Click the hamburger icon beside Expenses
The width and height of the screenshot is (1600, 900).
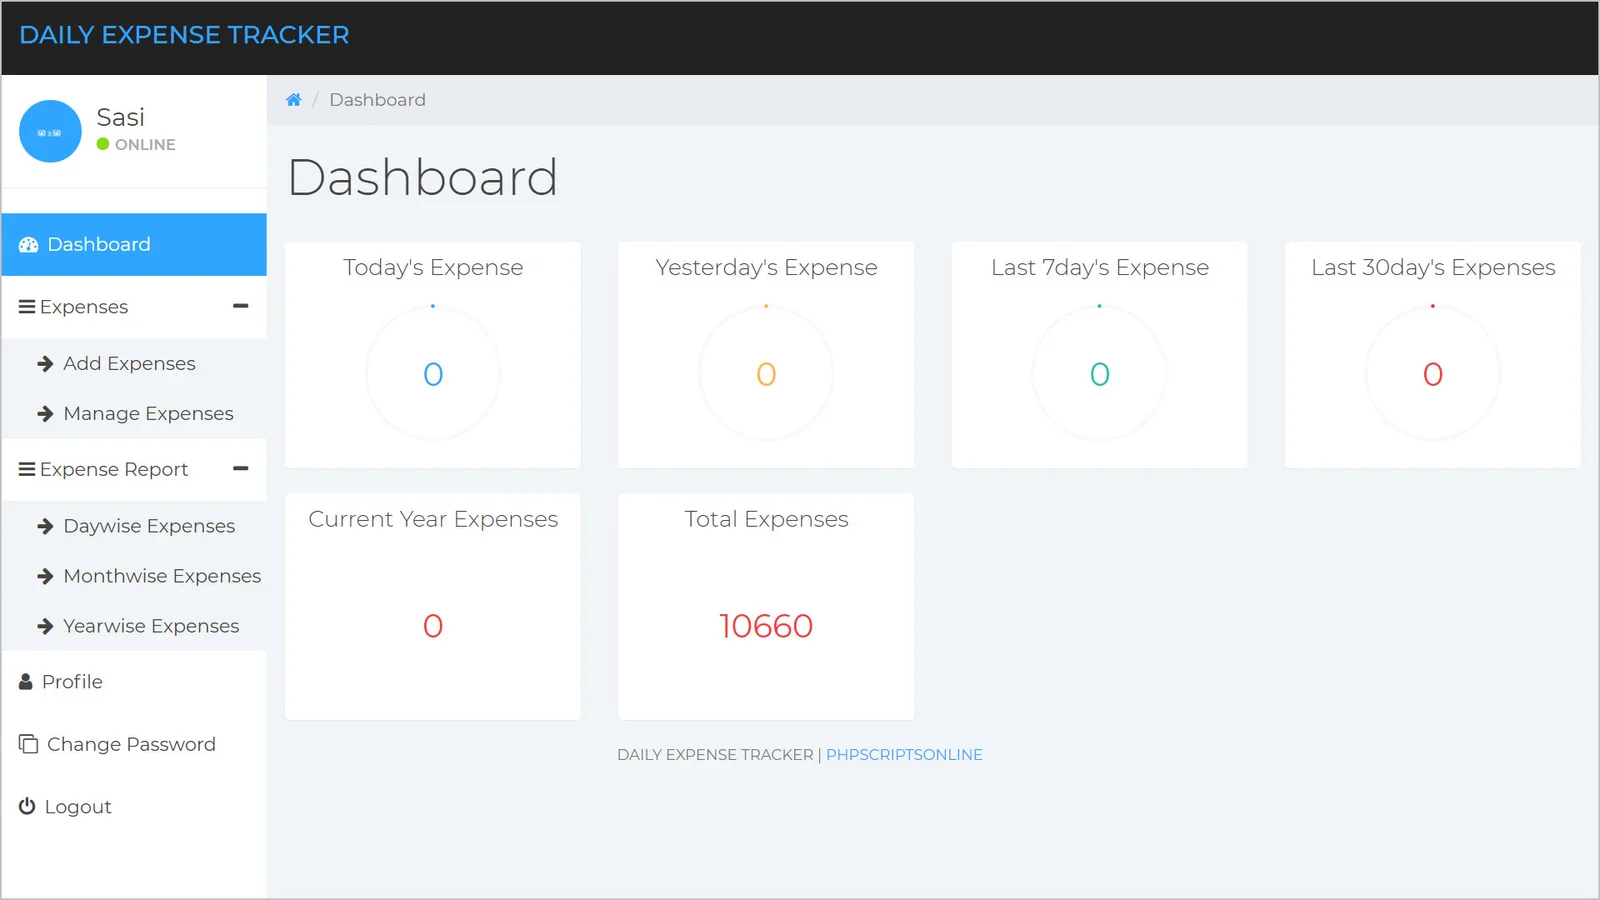pos(27,307)
